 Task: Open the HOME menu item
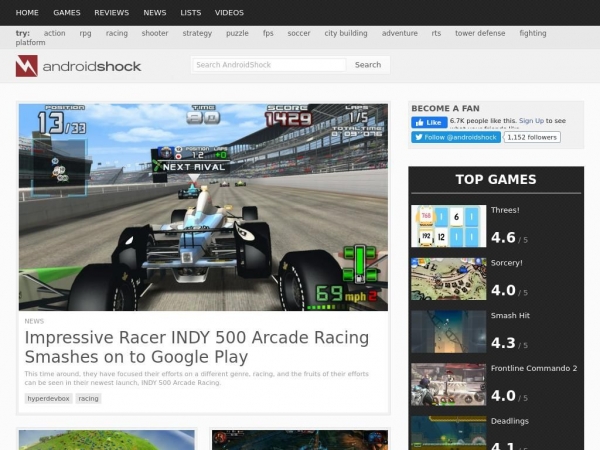pyautogui.click(x=27, y=13)
